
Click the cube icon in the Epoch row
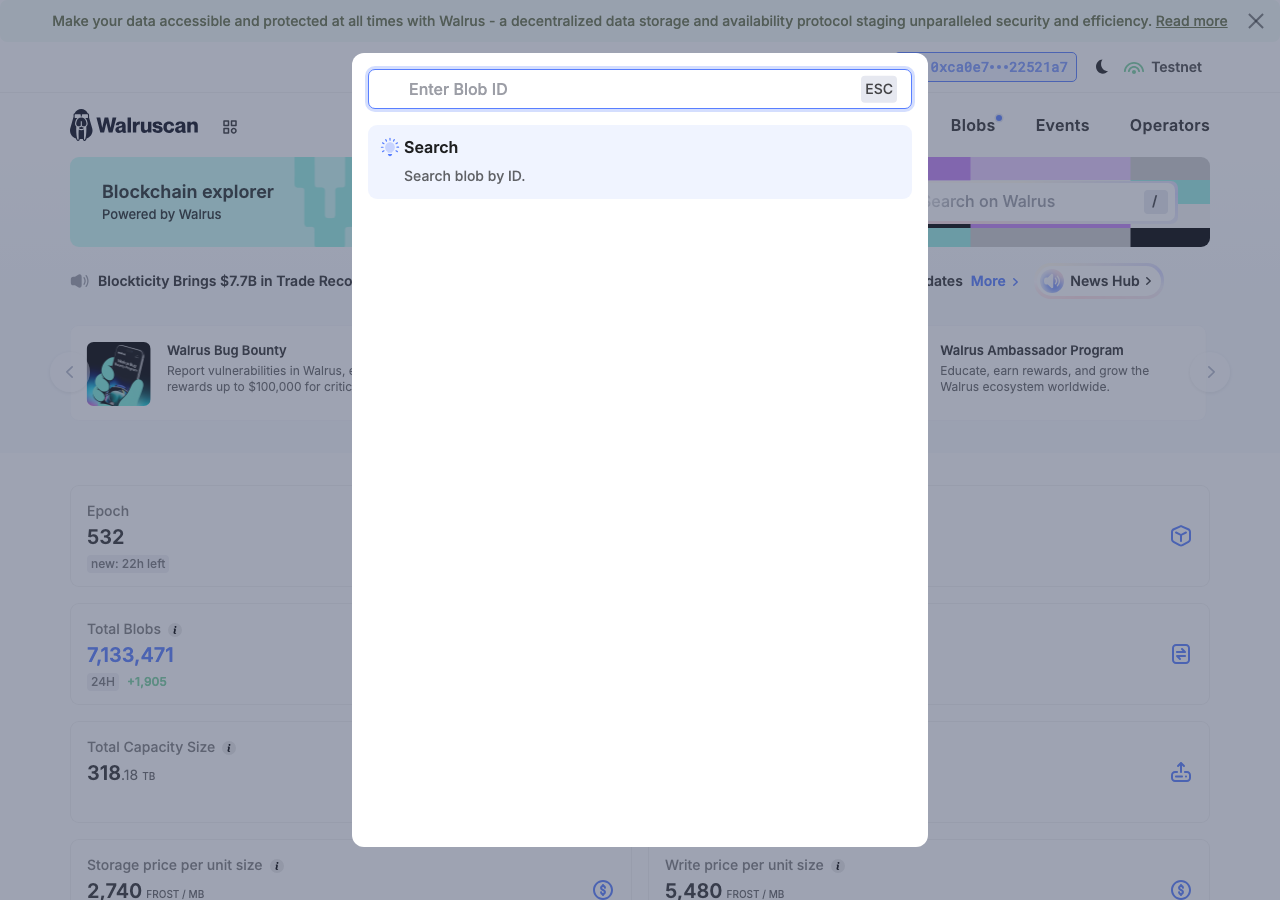pyautogui.click(x=1181, y=536)
